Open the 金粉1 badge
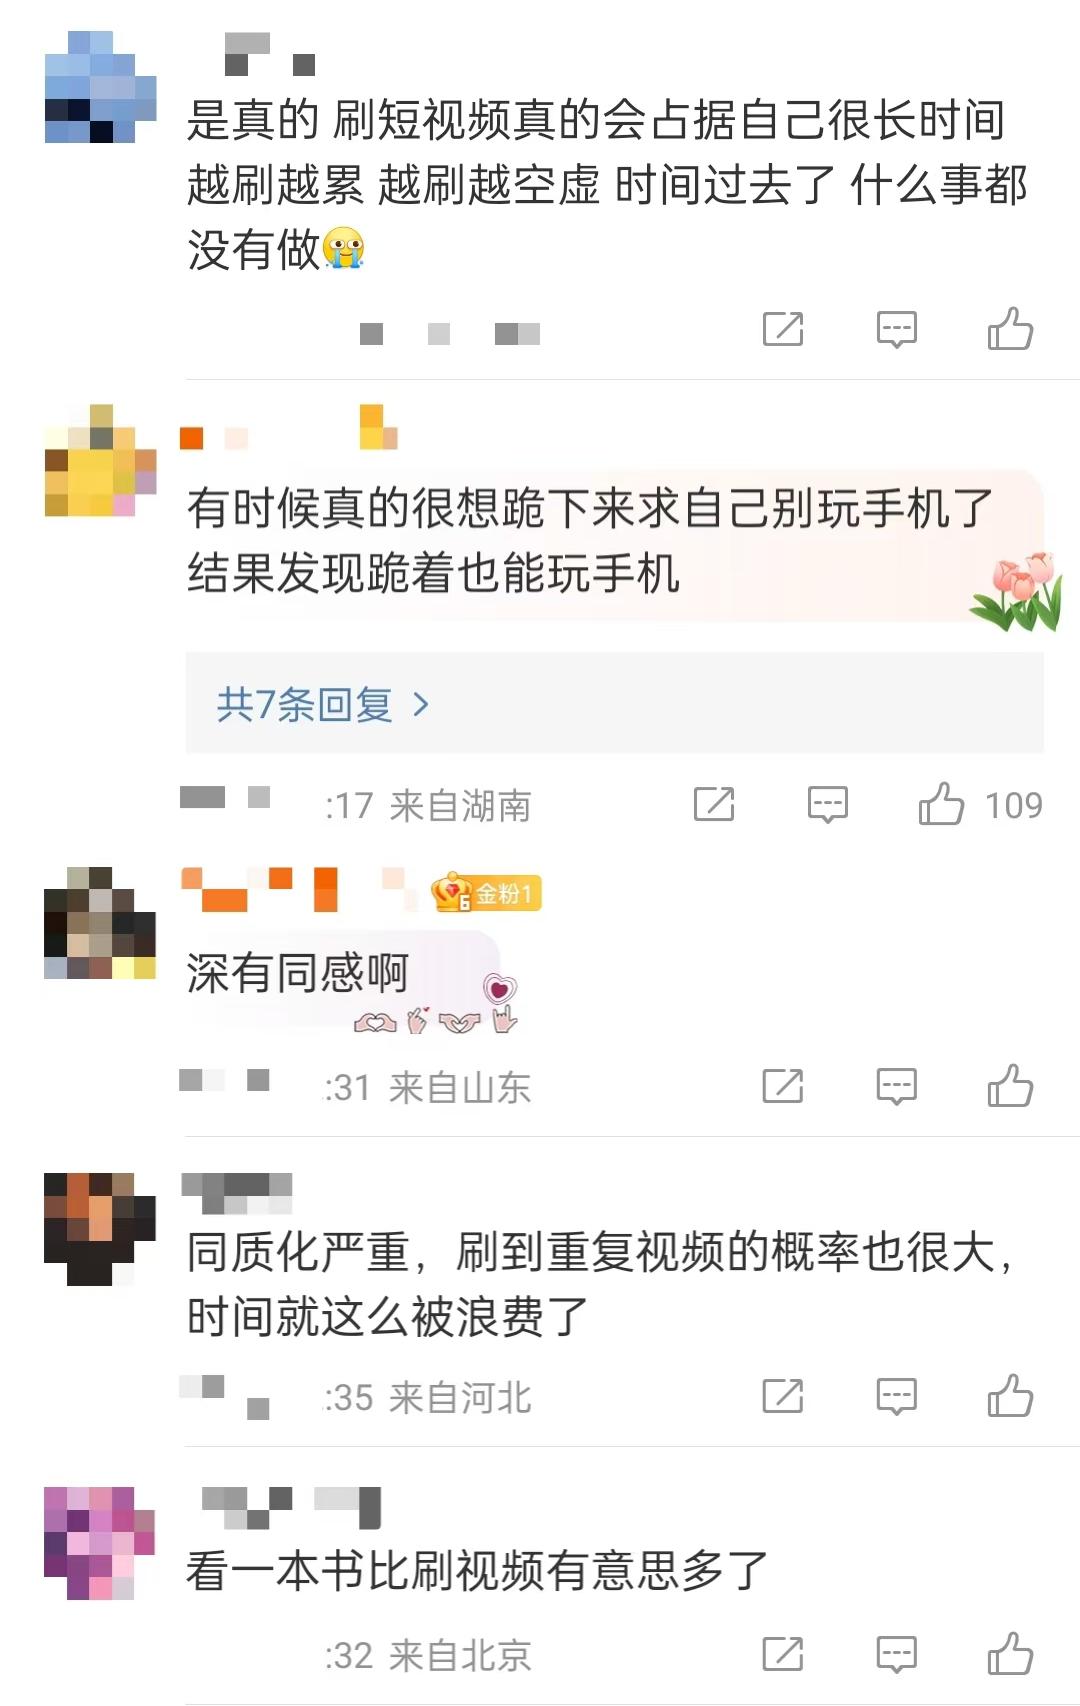Viewport: 1080px width, 1706px height. coord(486,892)
